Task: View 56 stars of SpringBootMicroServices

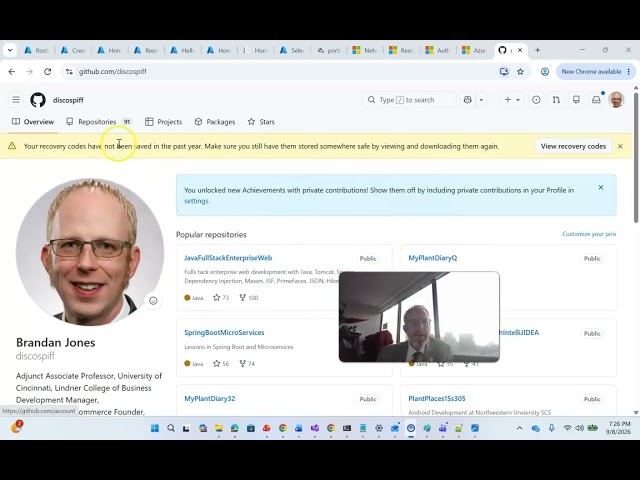Action: click(x=221, y=363)
